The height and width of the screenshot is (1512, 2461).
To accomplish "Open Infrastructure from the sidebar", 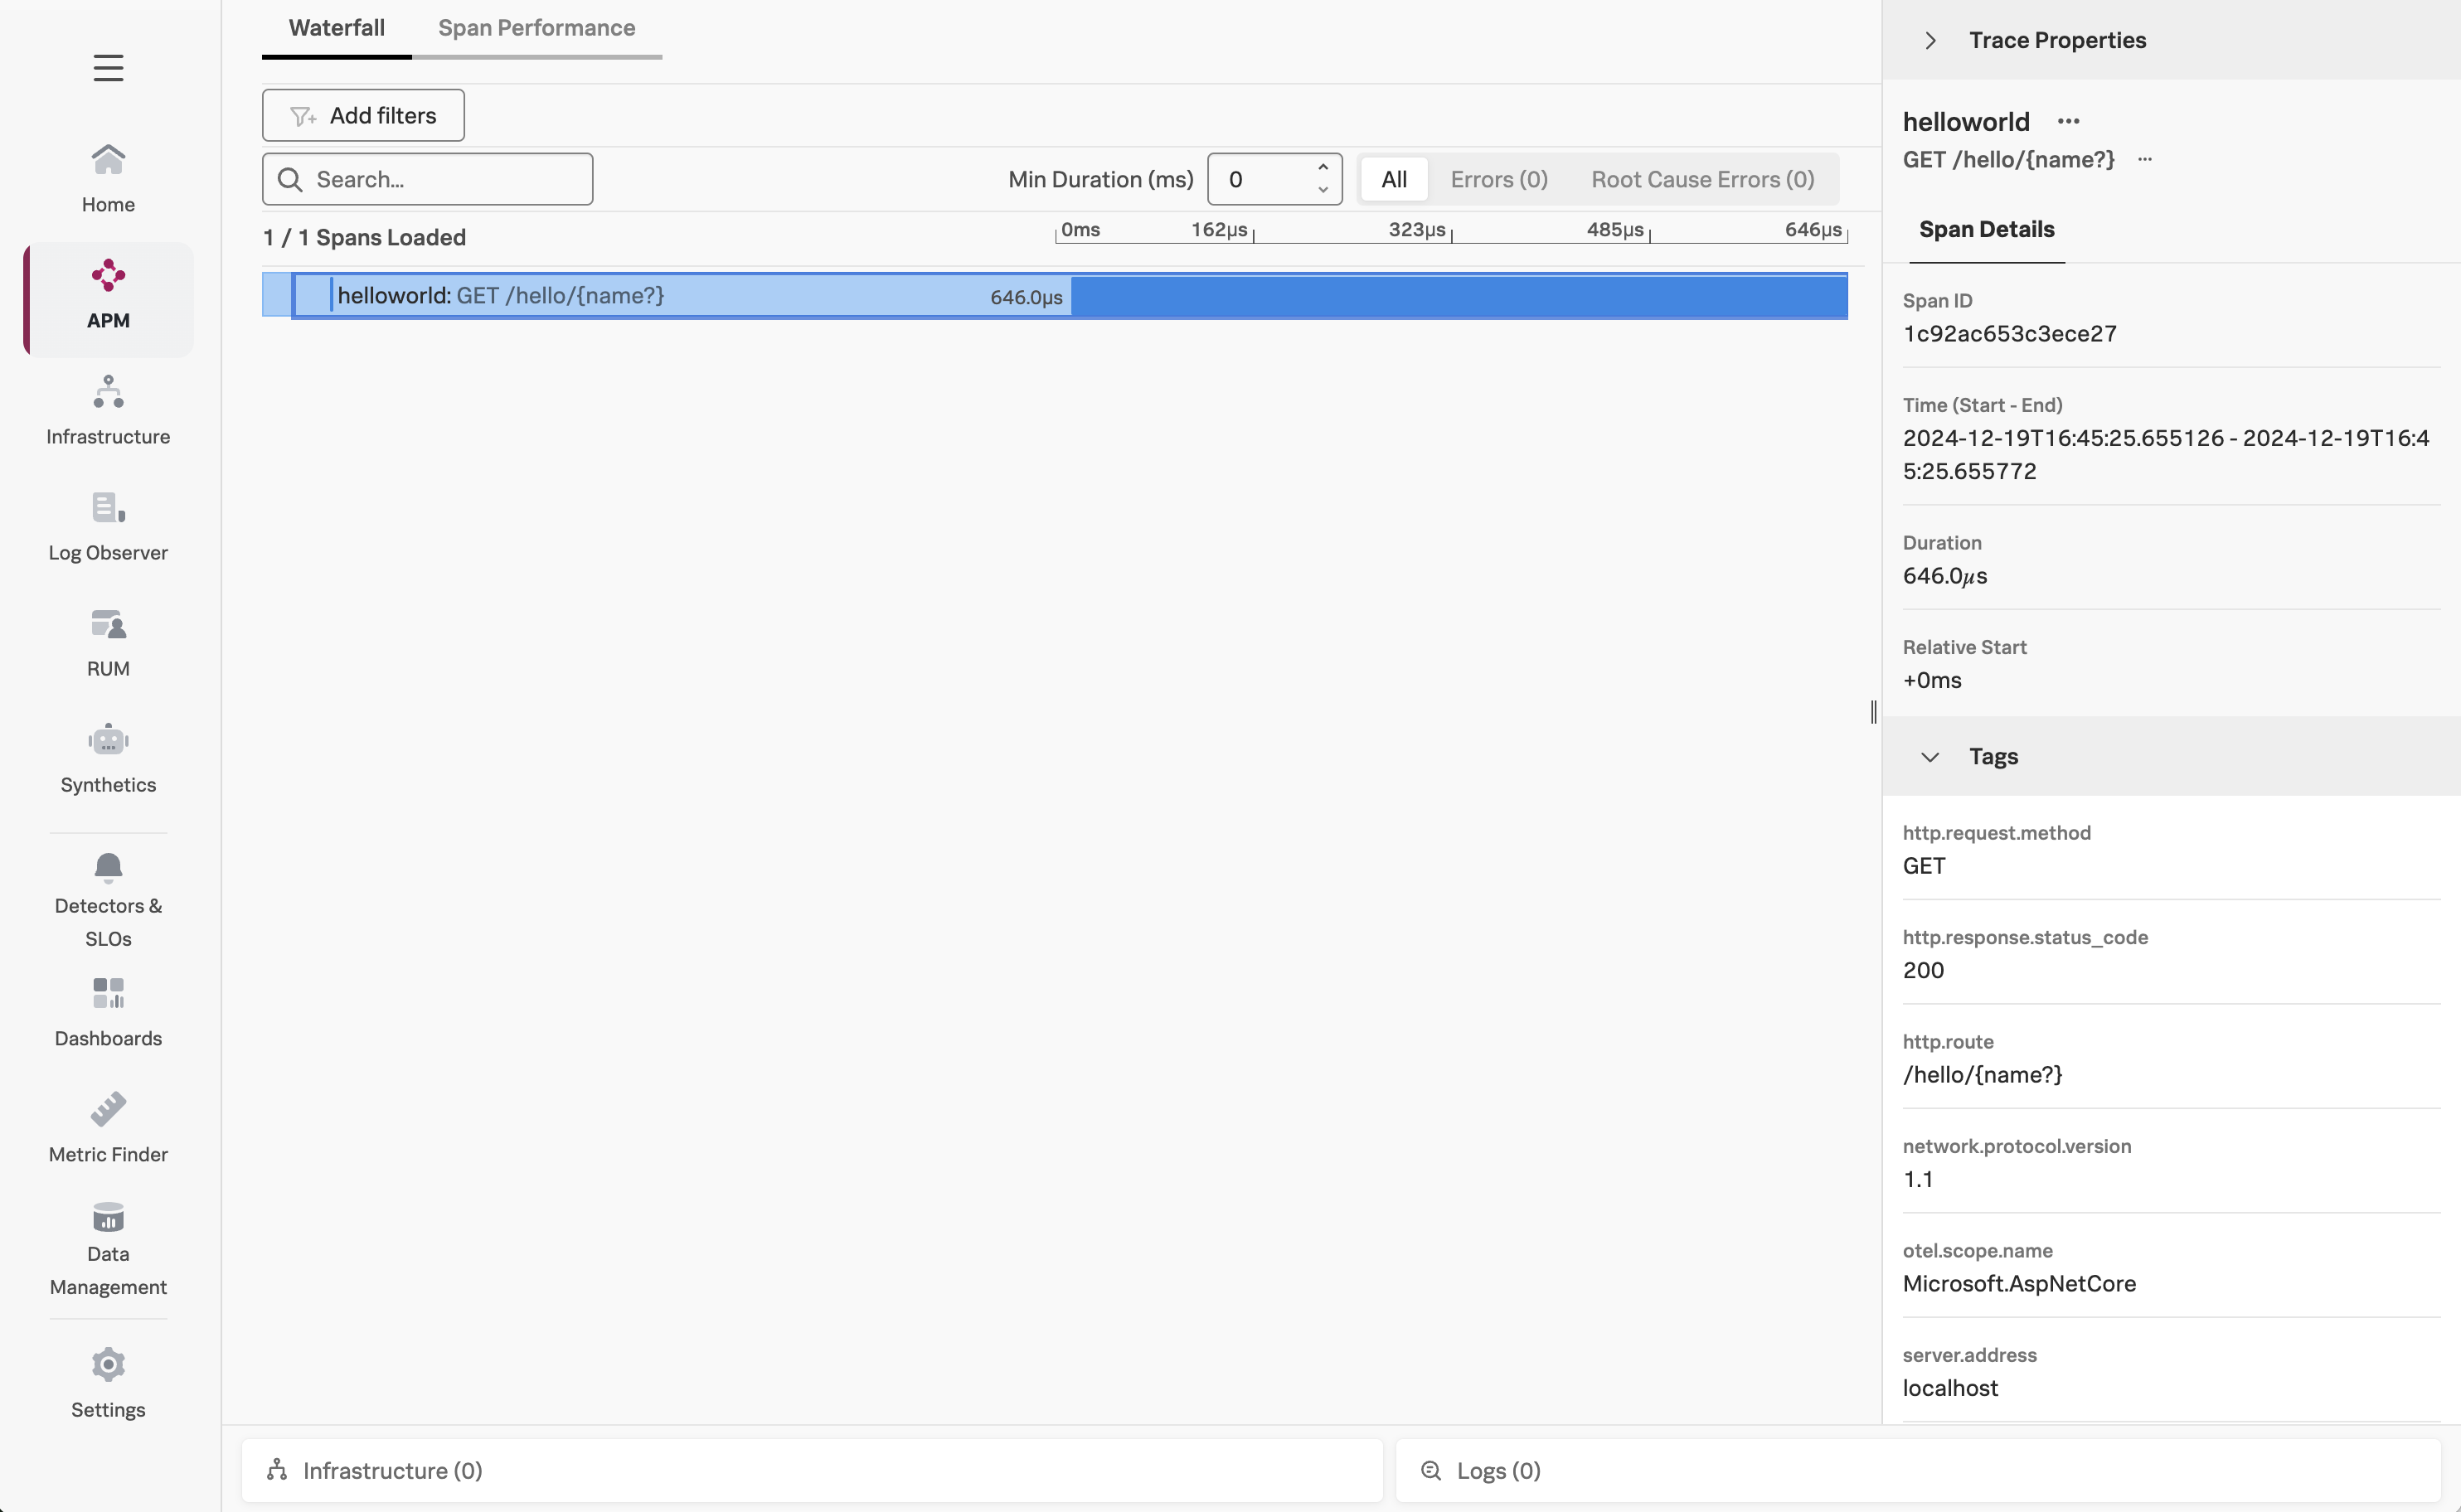I will [108, 410].
